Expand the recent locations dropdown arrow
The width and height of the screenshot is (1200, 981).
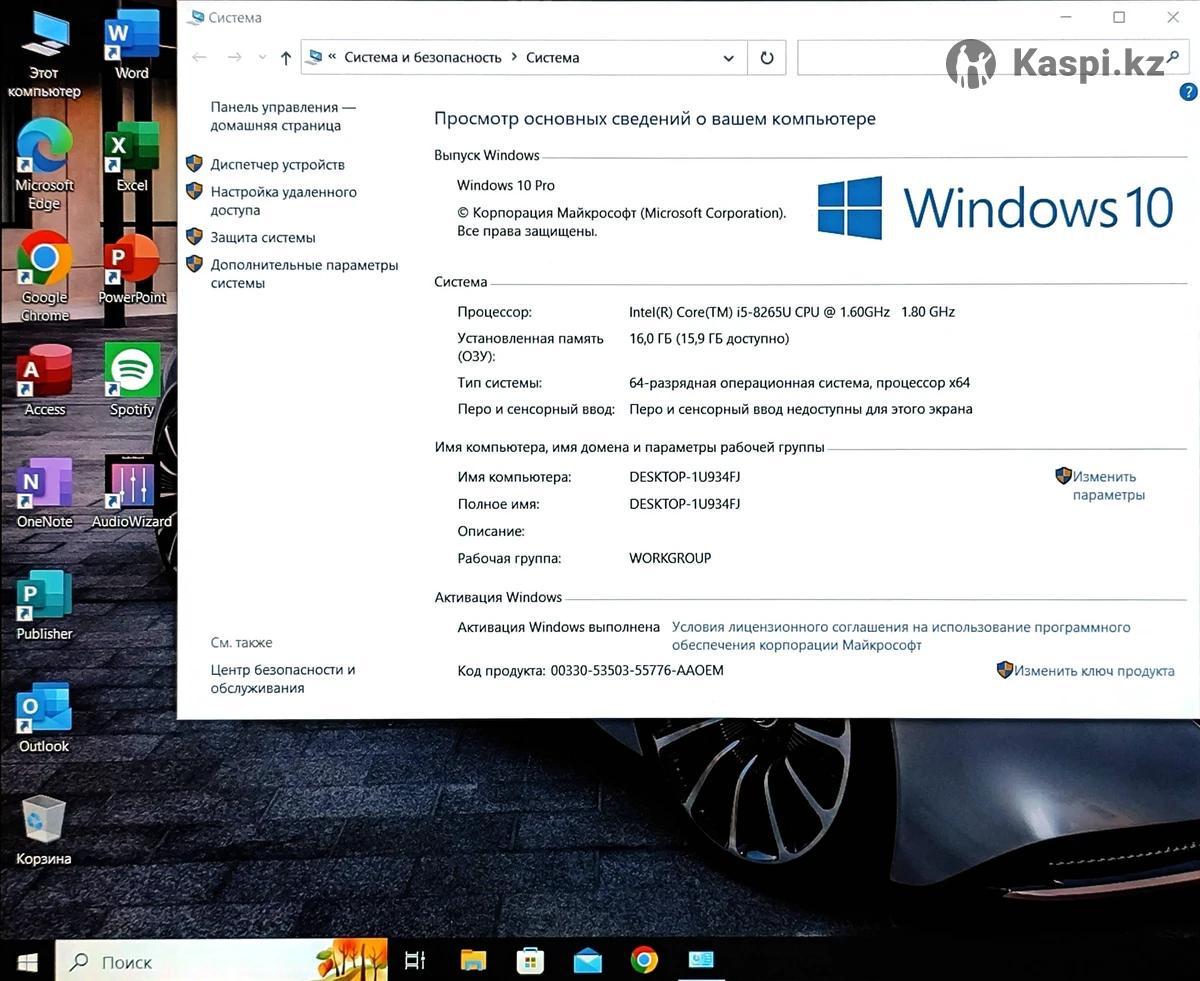[x=262, y=58]
